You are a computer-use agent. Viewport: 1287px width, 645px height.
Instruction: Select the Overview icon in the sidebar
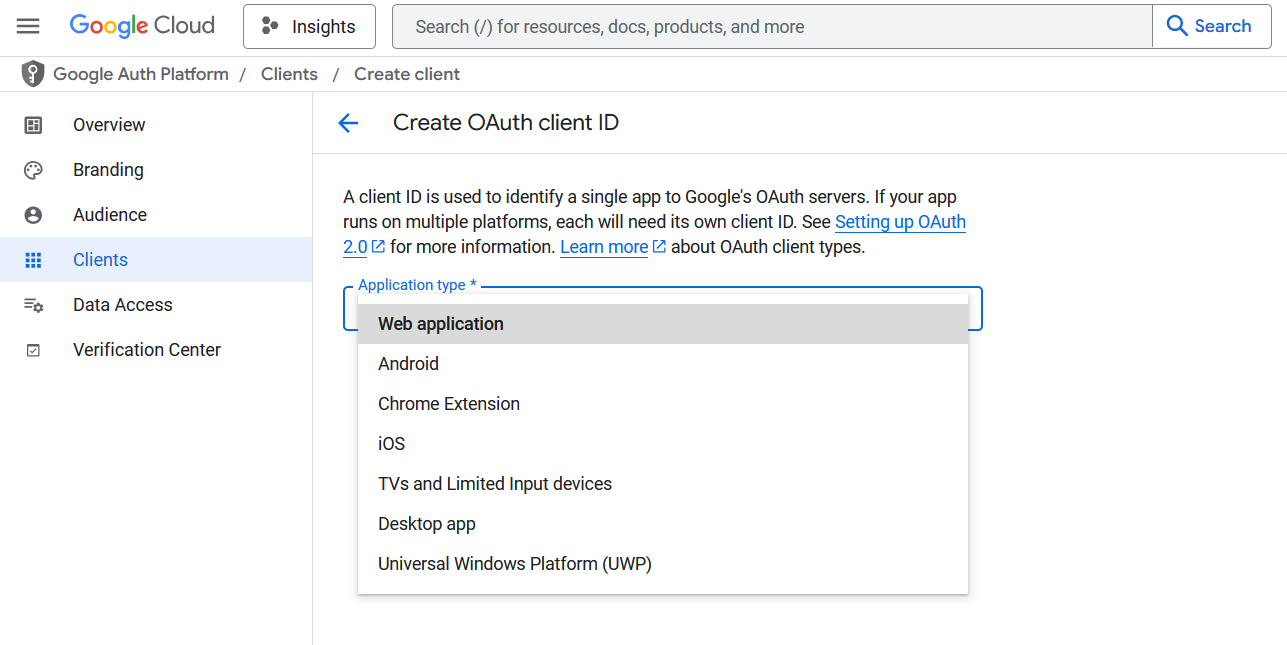coord(34,124)
